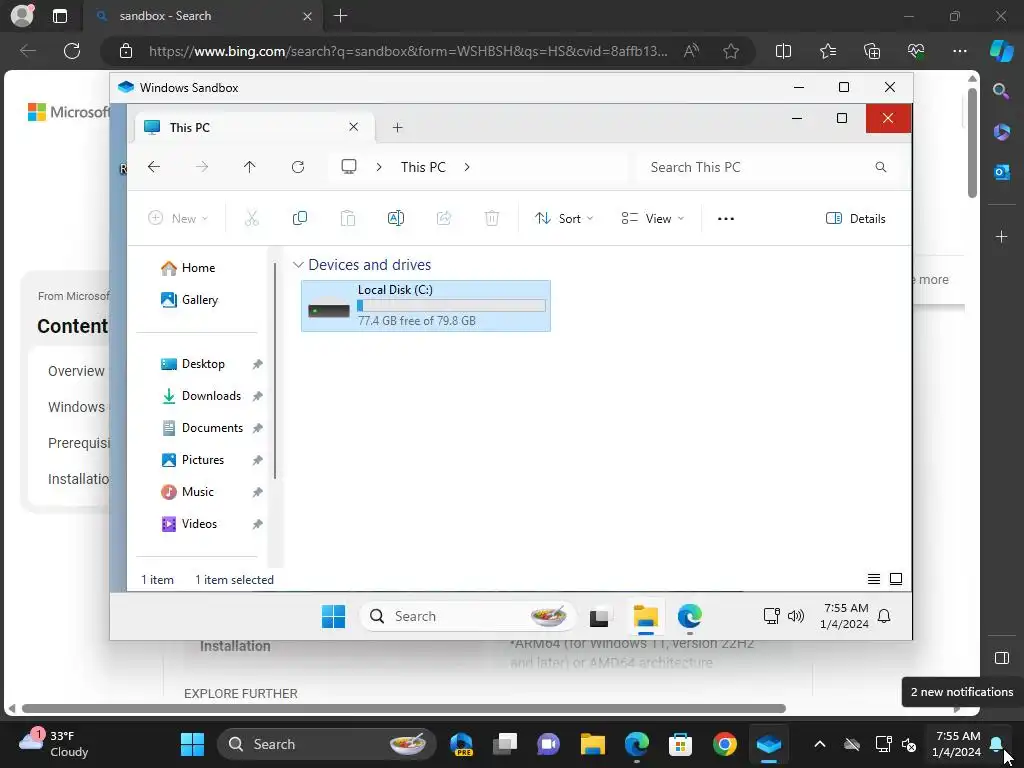
Task: Copy the selected item in Explorer toolbar
Action: [x=300, y=218]
